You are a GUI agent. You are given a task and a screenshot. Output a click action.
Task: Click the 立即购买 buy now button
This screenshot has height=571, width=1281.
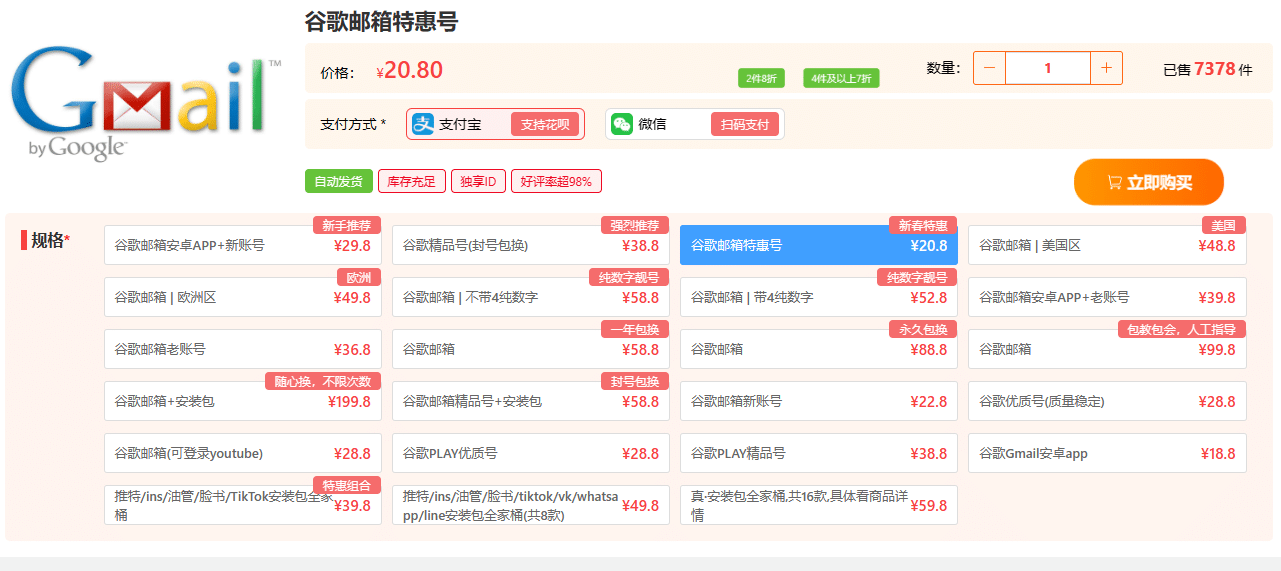[1149, 182]
